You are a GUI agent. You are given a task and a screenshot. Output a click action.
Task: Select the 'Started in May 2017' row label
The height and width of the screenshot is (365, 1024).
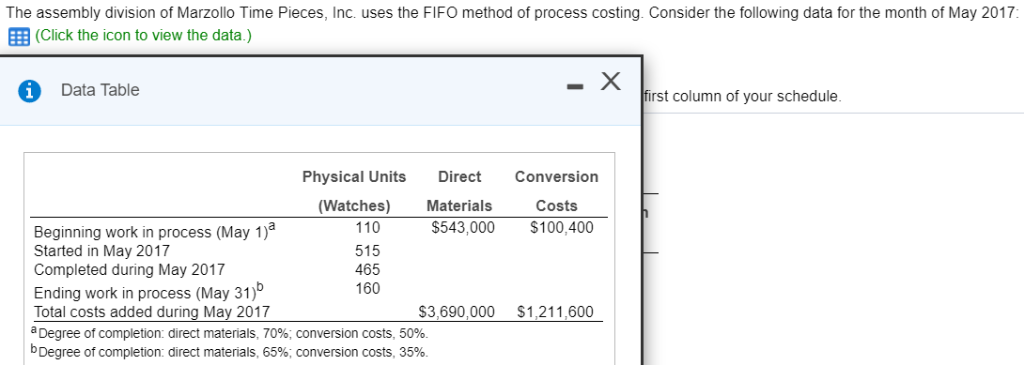pyautogui.click(x=101, y=251)
